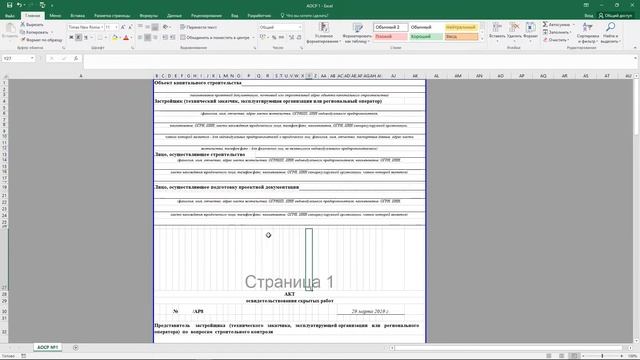Screen dimensions: 640x360
Task: Save the workbook from the quick access toolbar
Action: pyautogui.click(x=9, y=5)
